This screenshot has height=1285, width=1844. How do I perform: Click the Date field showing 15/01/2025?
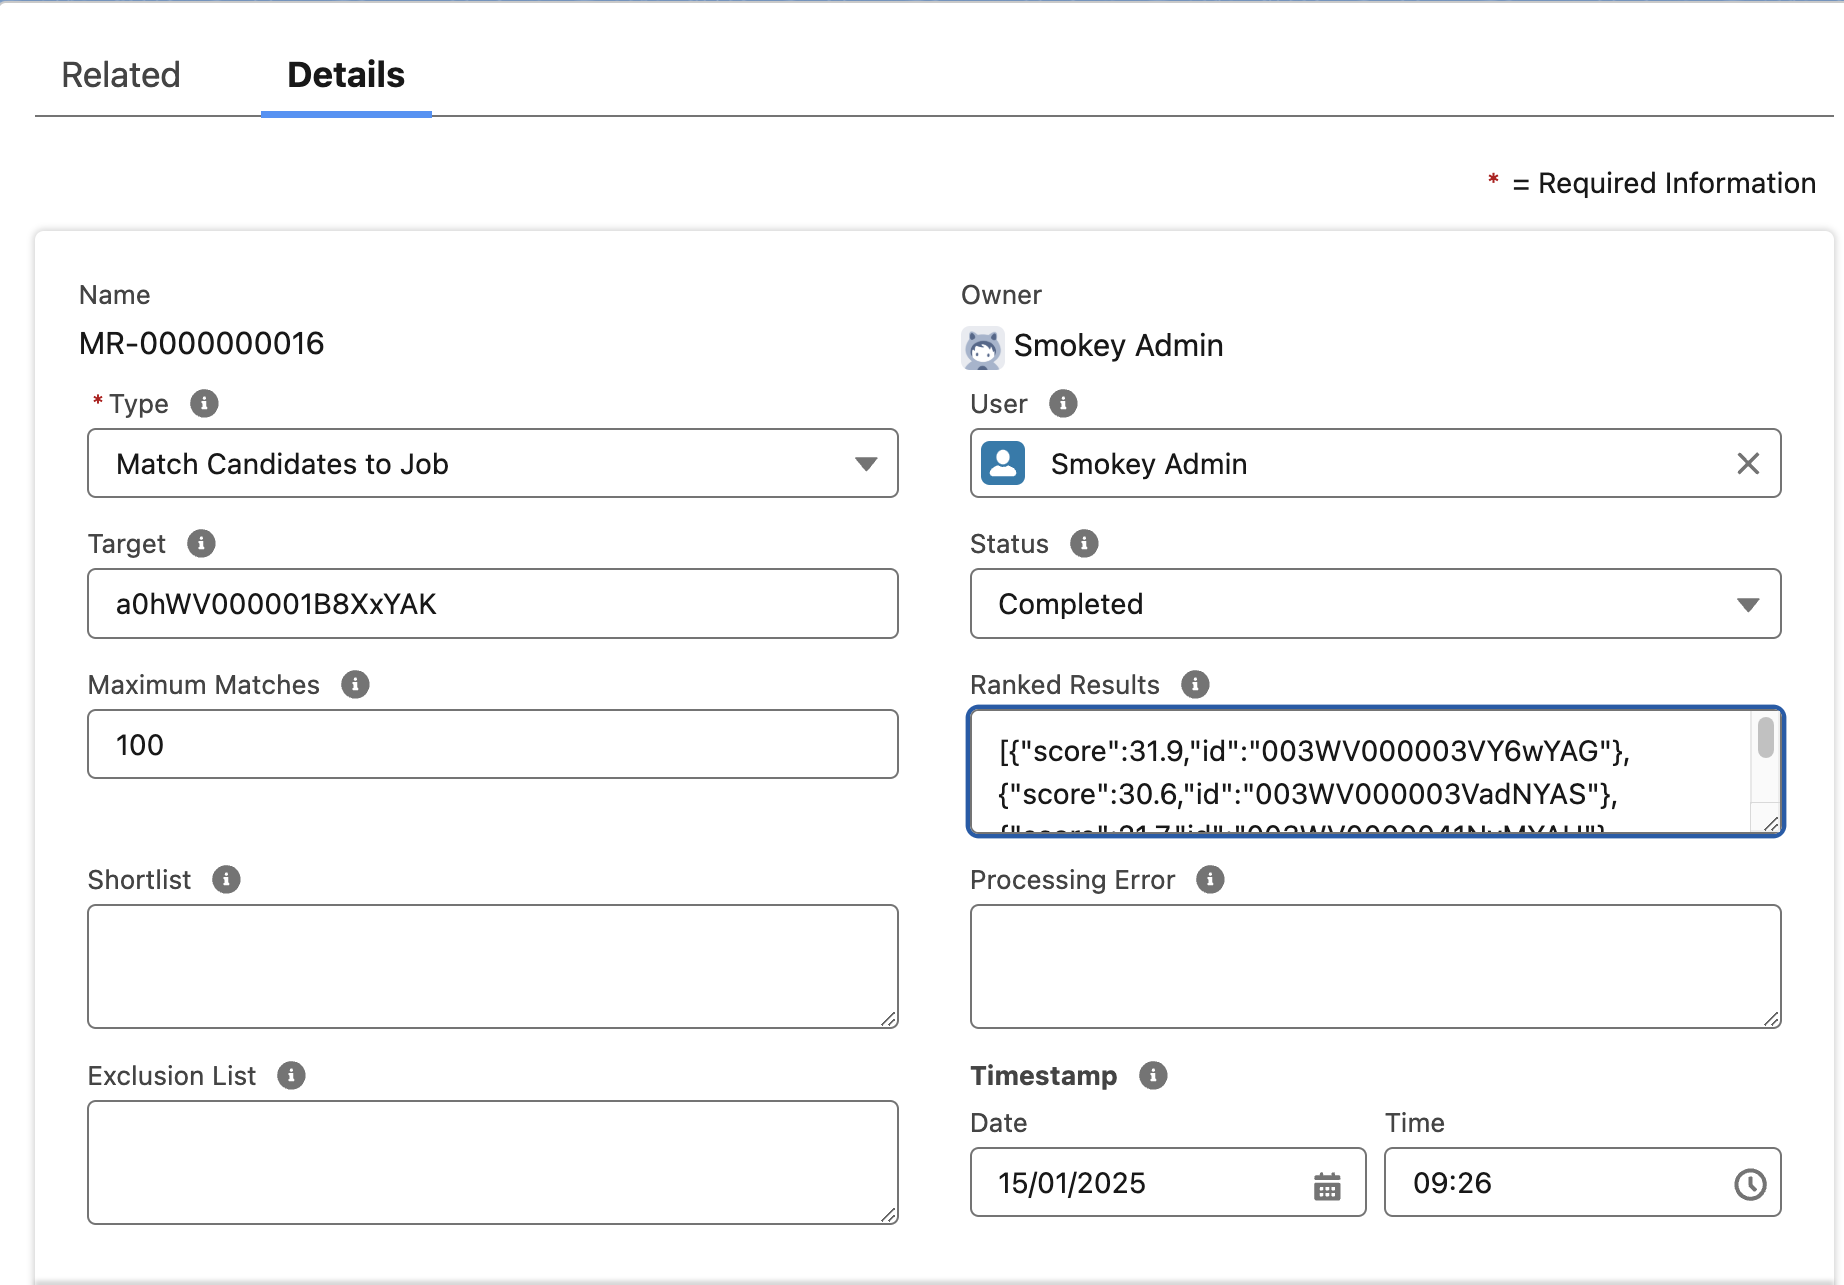tap(1168, 1182)
